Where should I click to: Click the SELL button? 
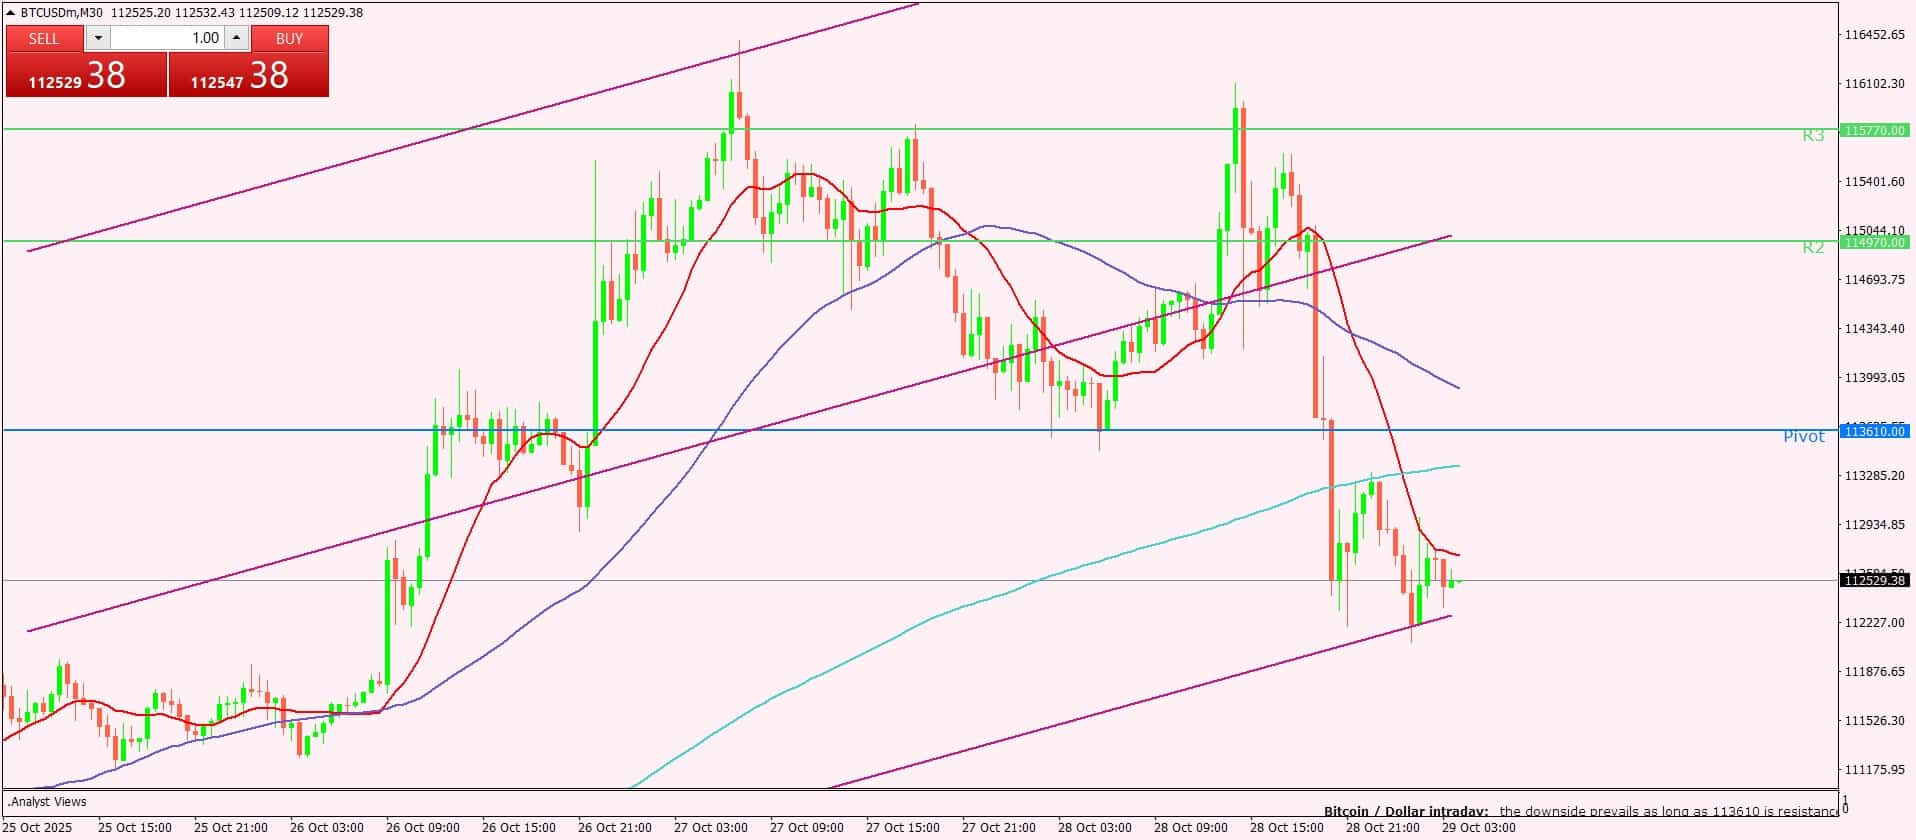44,38
